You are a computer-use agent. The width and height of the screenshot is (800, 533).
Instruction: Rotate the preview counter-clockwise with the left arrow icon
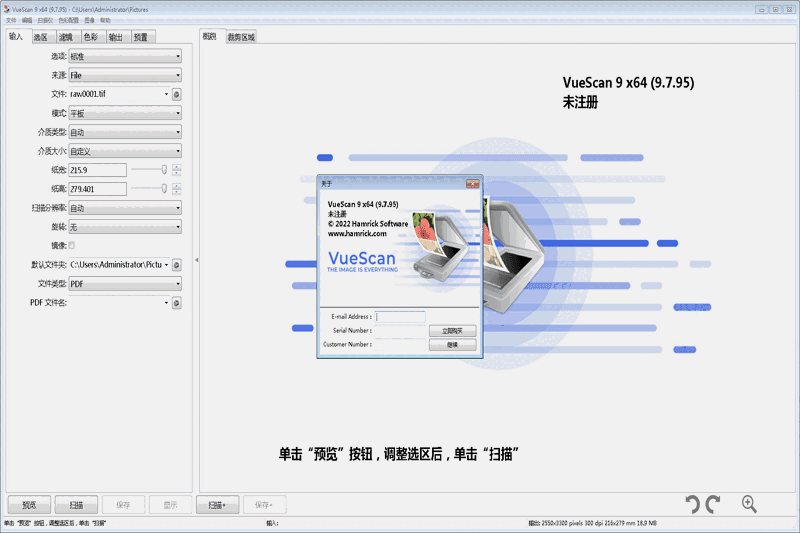[692, 504]
